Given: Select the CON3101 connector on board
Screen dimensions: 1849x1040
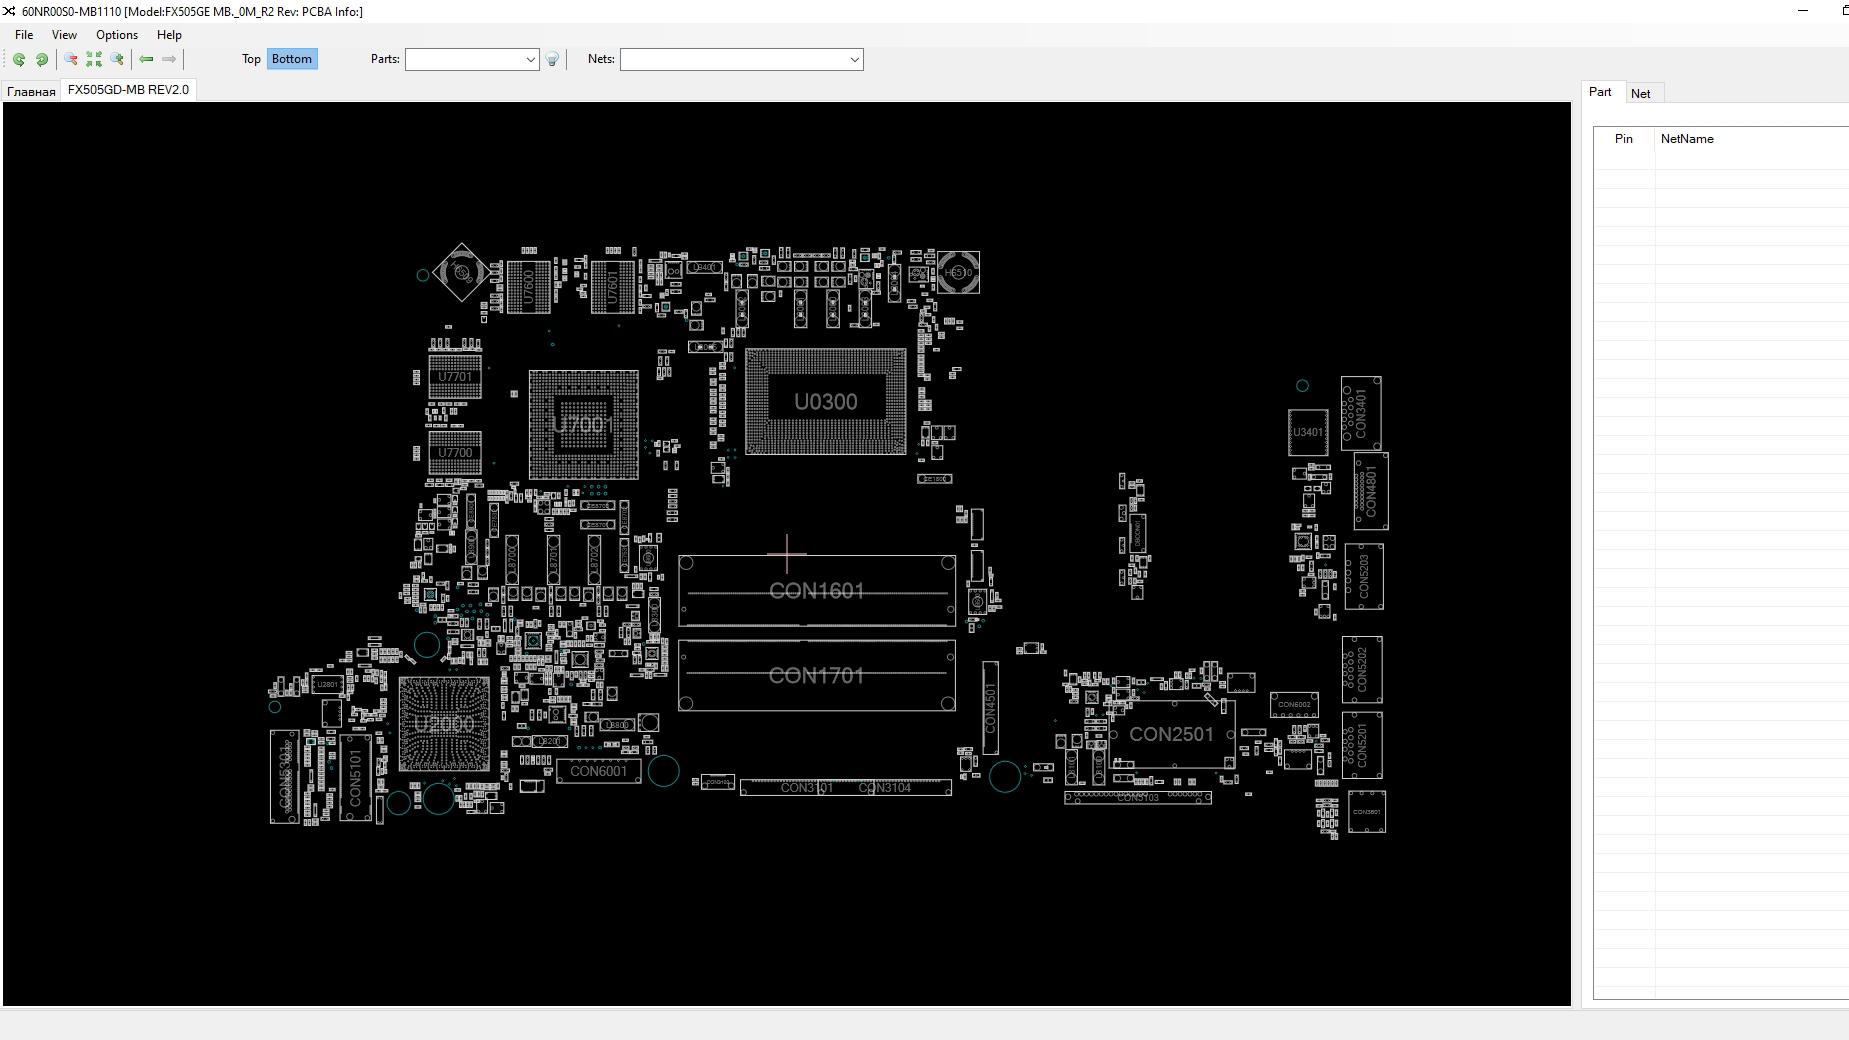Looking at the screenshot, I should tap(807, 788).
